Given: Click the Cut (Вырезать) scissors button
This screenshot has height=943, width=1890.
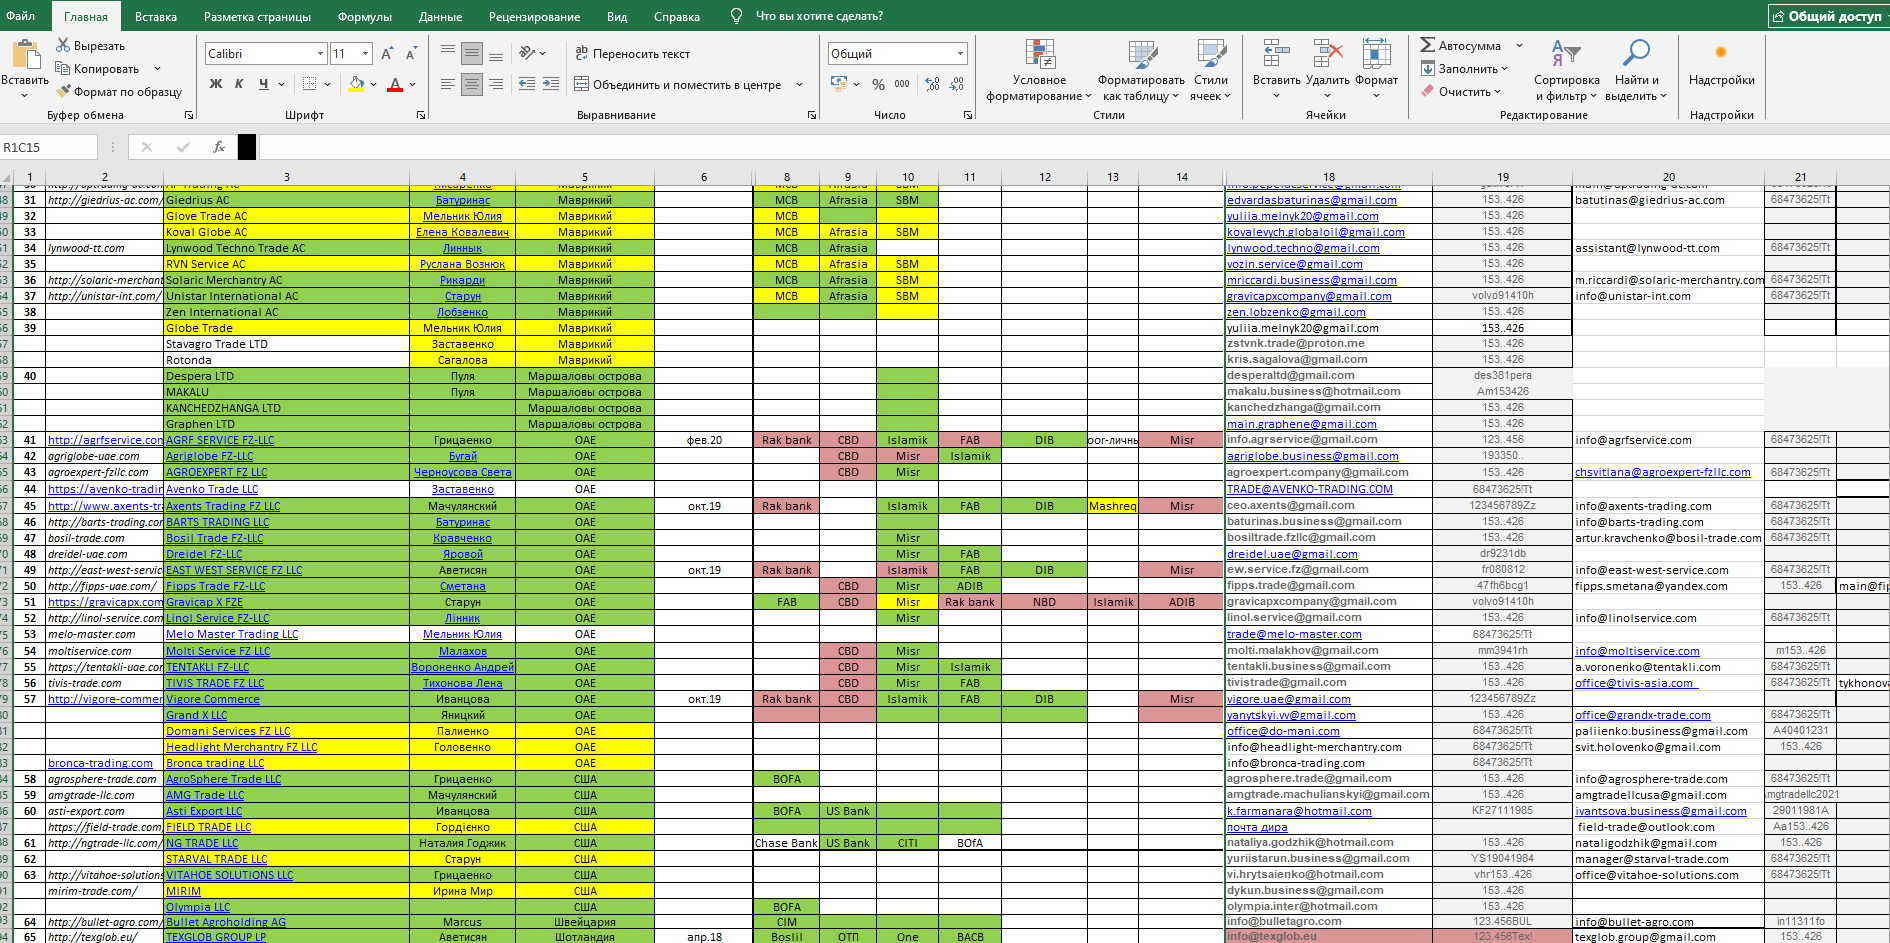Looking at the screenshot, I should point(90,46).
